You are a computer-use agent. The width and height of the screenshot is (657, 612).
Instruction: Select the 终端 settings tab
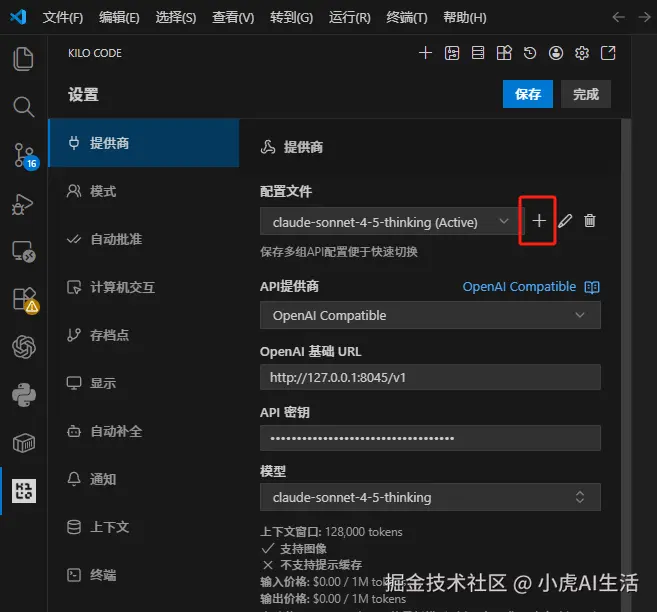[x=144, y=575]
